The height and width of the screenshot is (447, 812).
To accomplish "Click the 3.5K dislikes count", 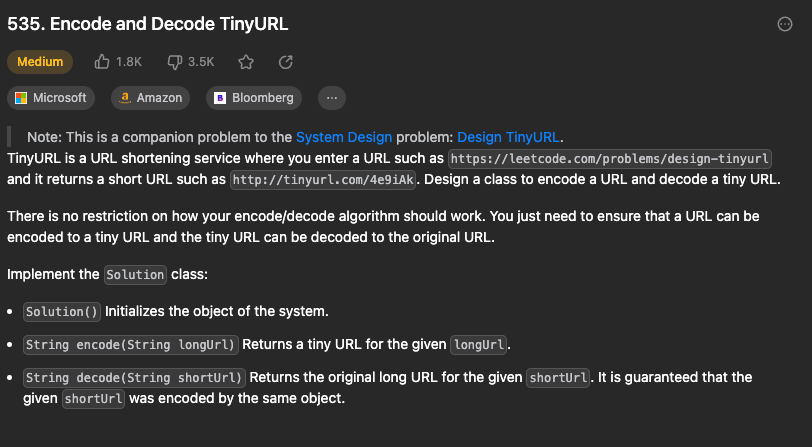I will (201, 62).
